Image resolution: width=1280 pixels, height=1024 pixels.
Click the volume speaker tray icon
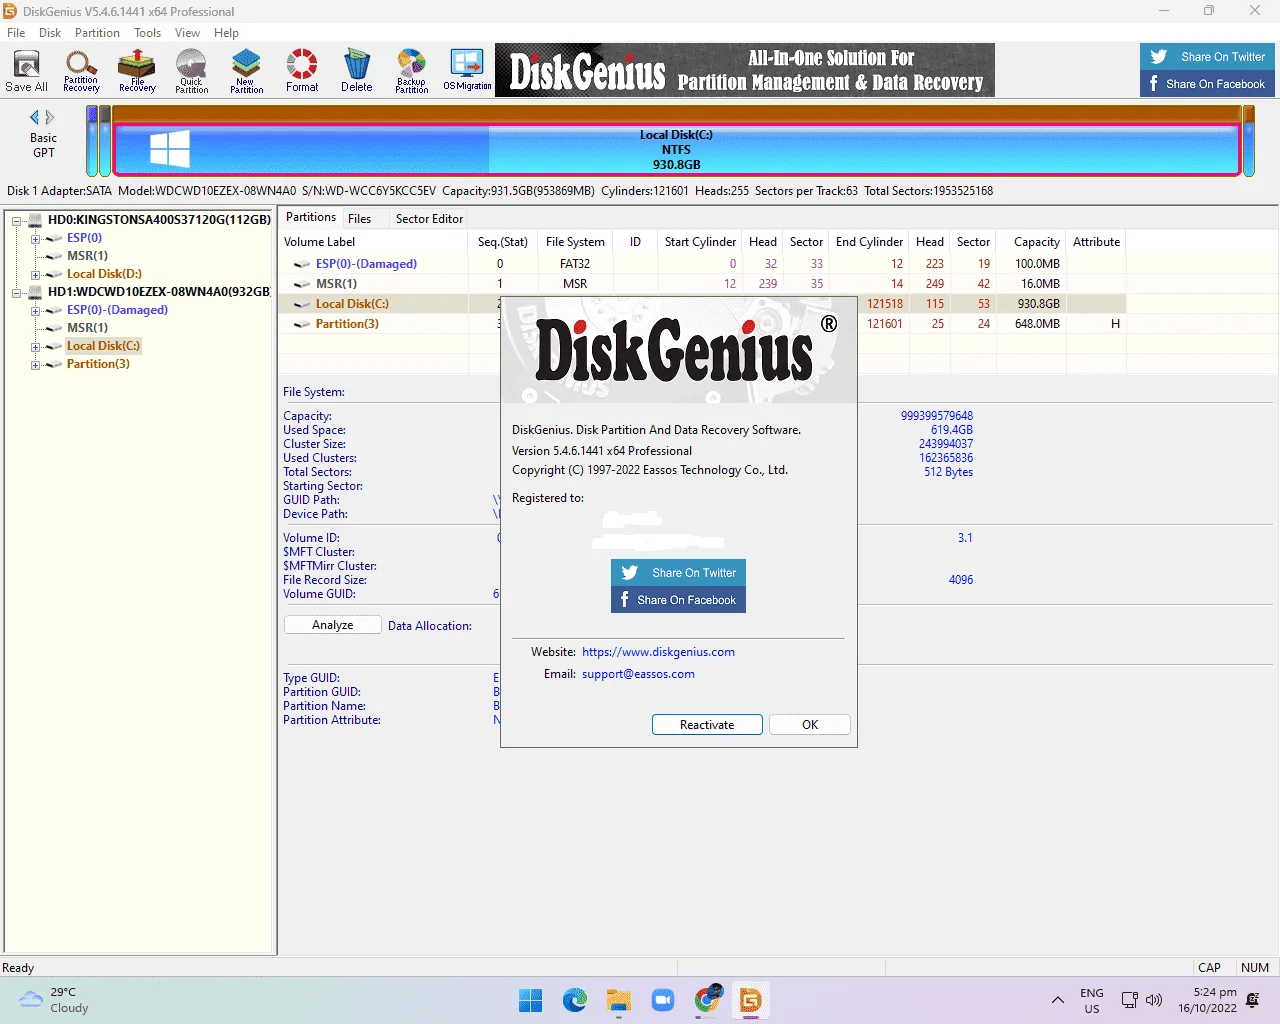pos(1154,1000)
